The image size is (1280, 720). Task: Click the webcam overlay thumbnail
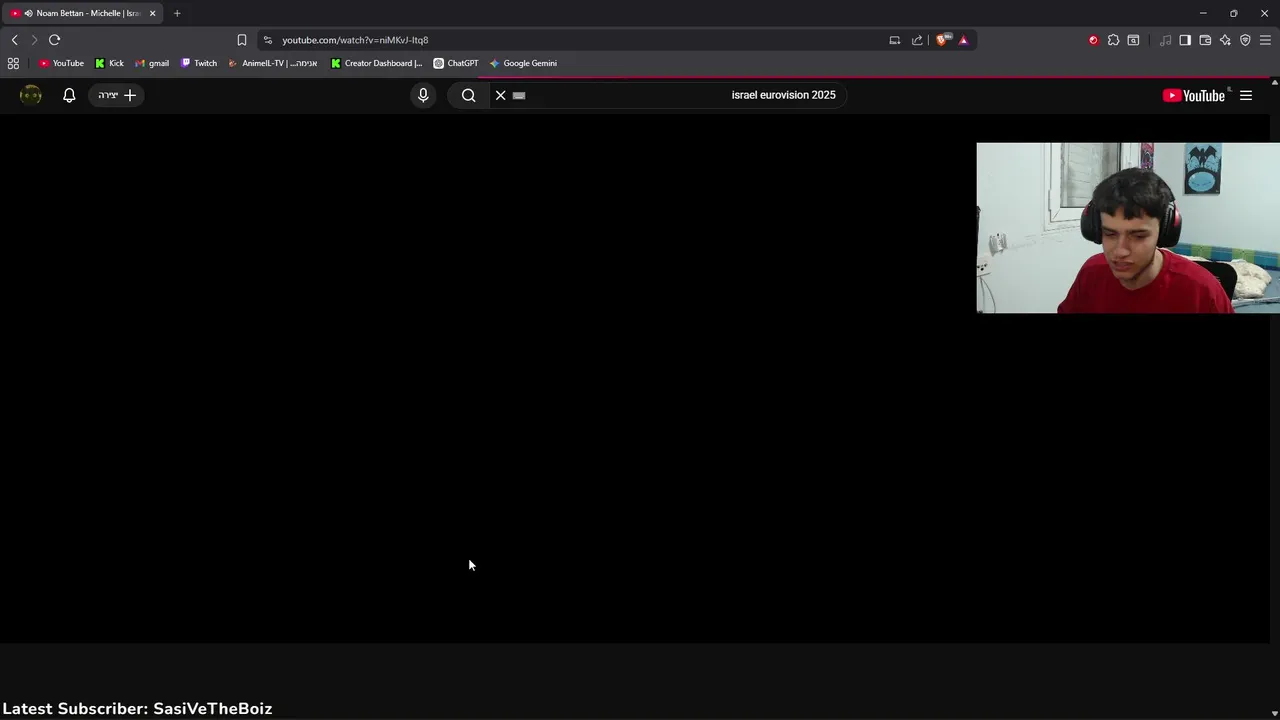coord(1128,228)
